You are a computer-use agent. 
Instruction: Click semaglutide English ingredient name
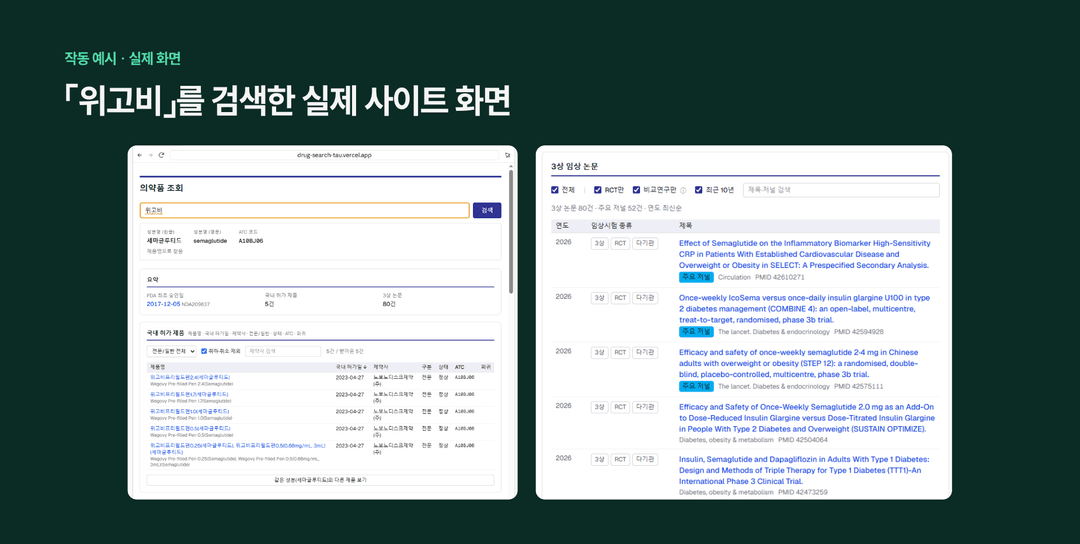point(210,241)
